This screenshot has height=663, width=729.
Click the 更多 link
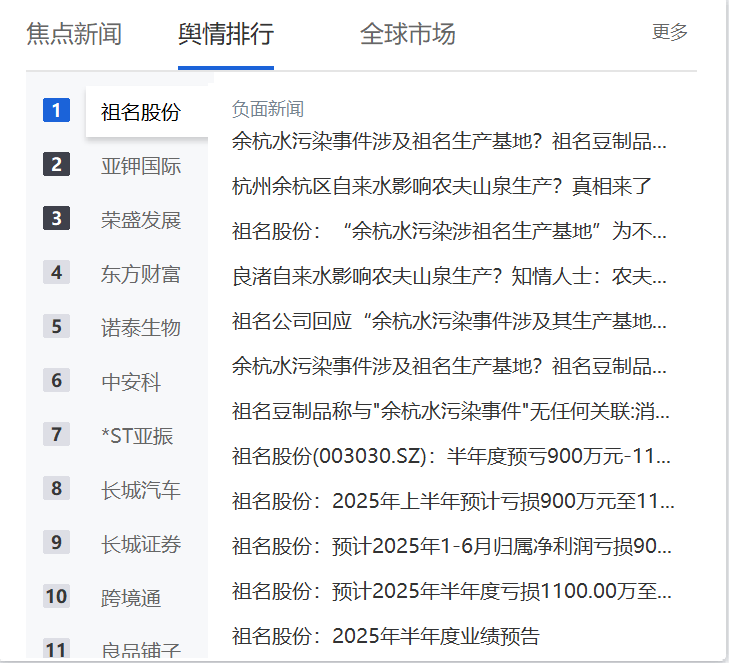pos(669,32)
